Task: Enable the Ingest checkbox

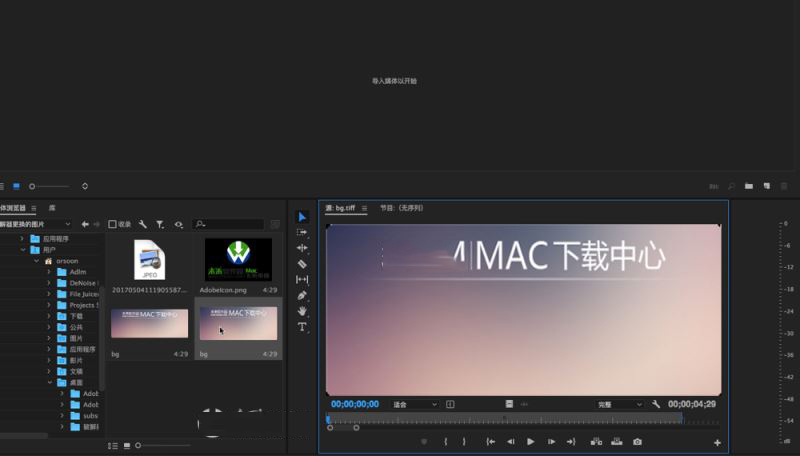Action: [x=112, y=224]
